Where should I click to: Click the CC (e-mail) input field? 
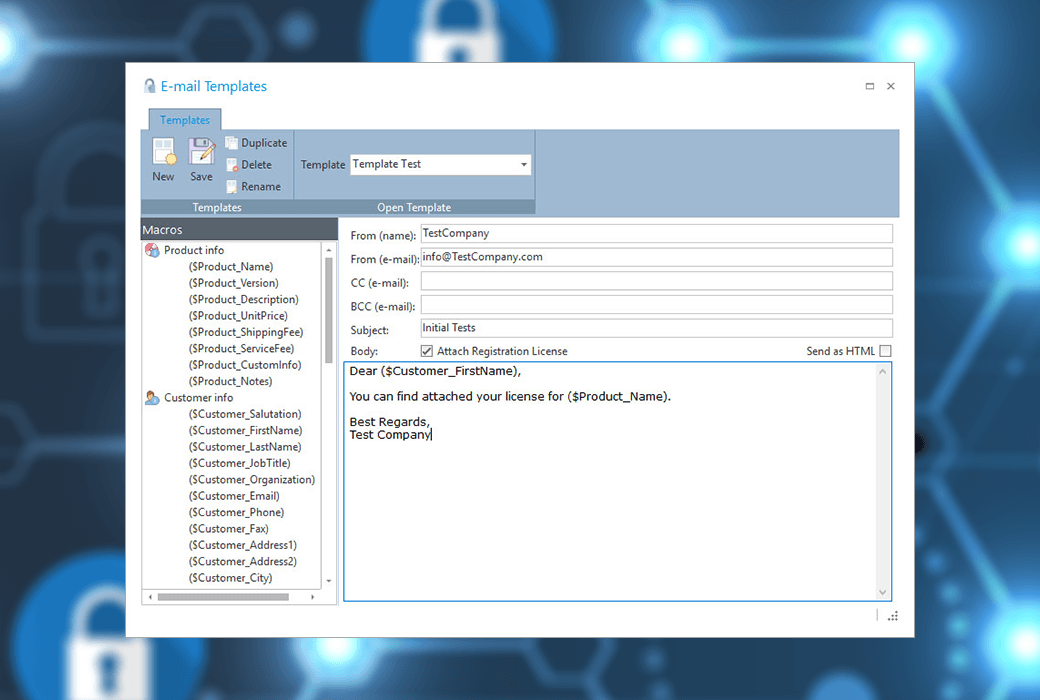point(656,282)
